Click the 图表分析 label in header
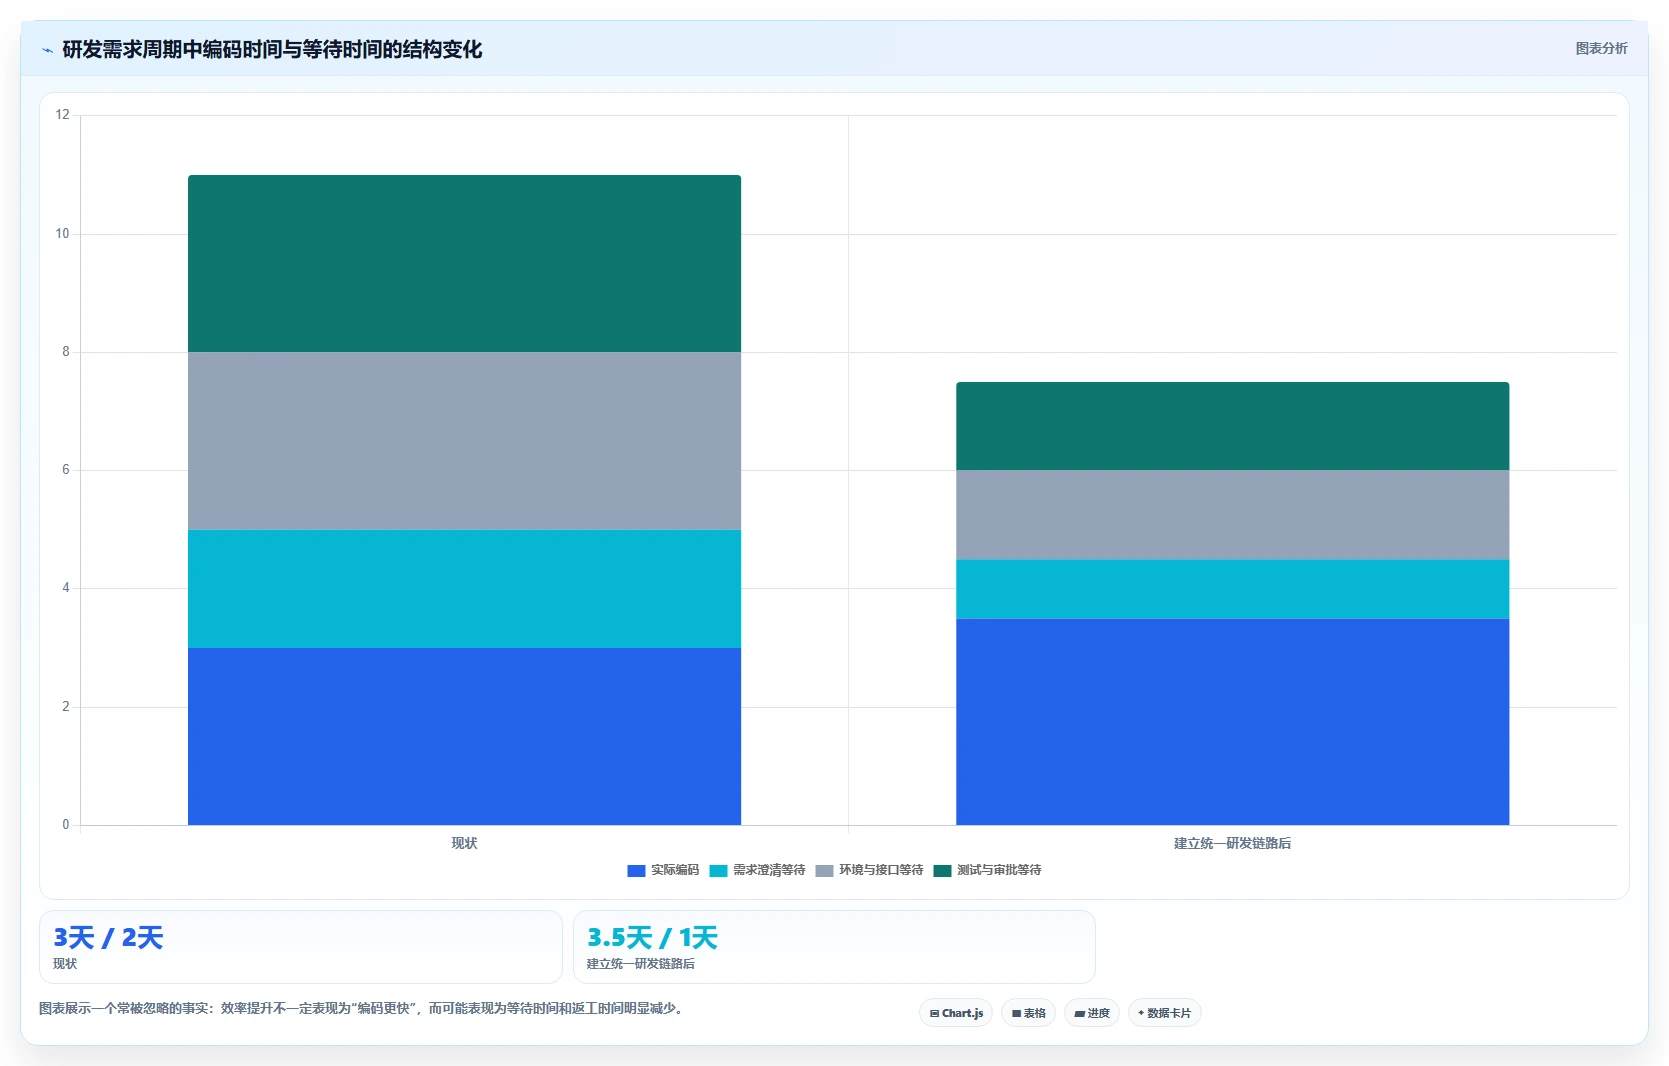Screen dimensions: 1669x1066 click(1601, 48)
